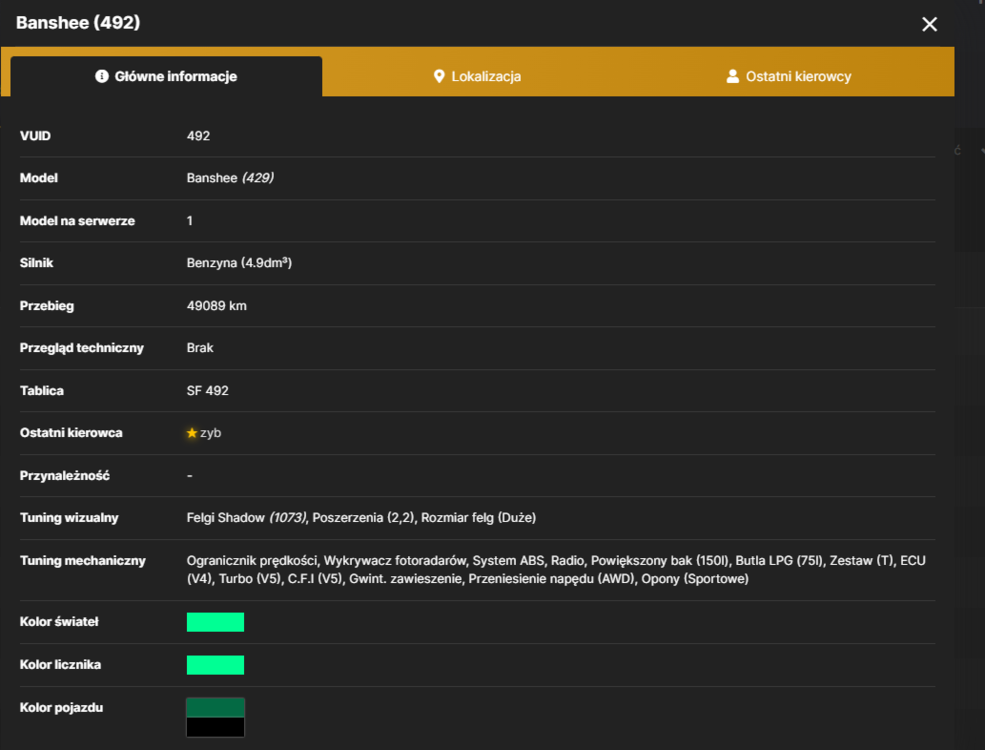
Task: Click the dialog title 'Banshee (492)'
Action: pos(78,23)
